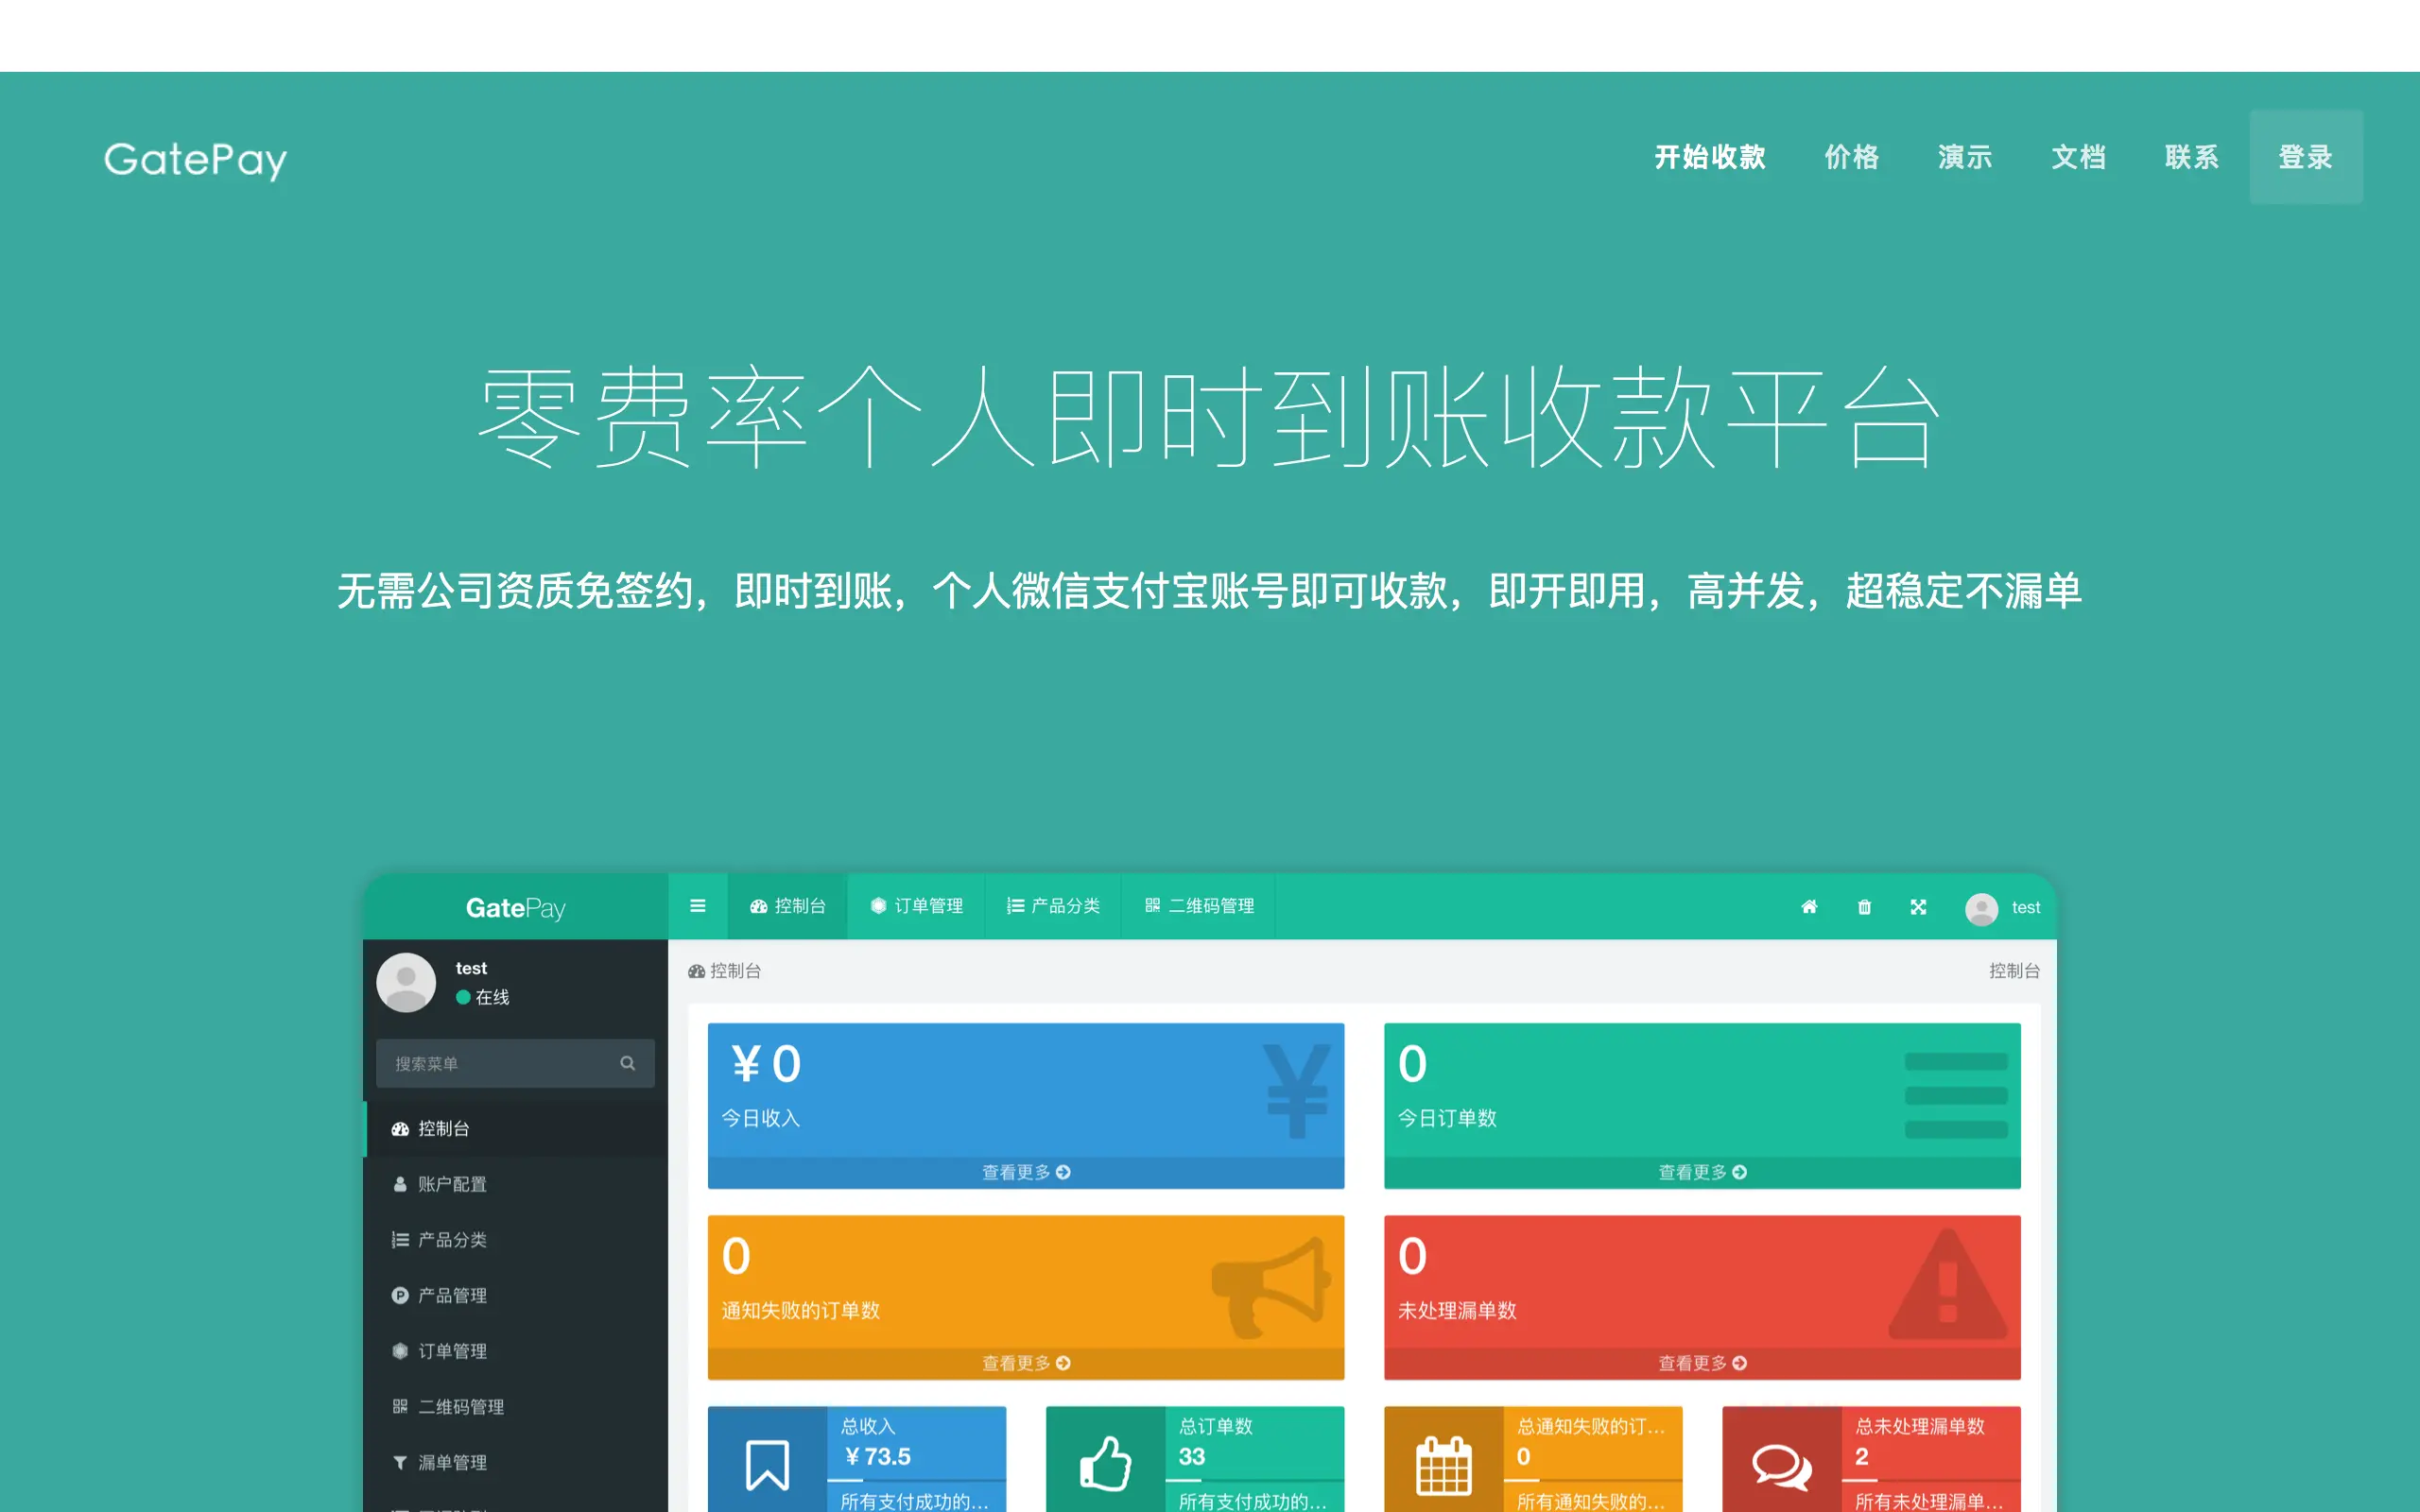Click the thumbs-up icon on 总订单数 card
The height and width of the screenshot is (1512, 2420).
coord(1105,1464)
